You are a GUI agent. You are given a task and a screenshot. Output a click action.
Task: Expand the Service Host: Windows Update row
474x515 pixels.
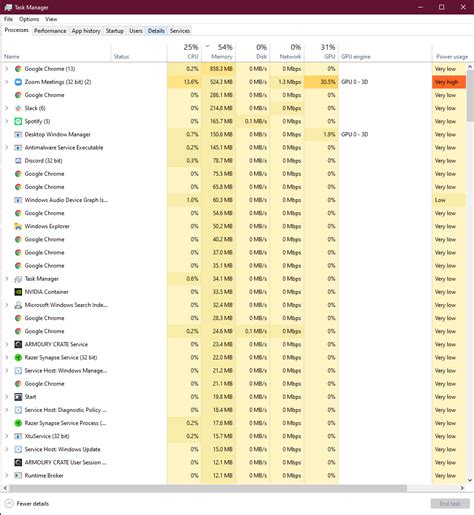[x=7, y=449]
